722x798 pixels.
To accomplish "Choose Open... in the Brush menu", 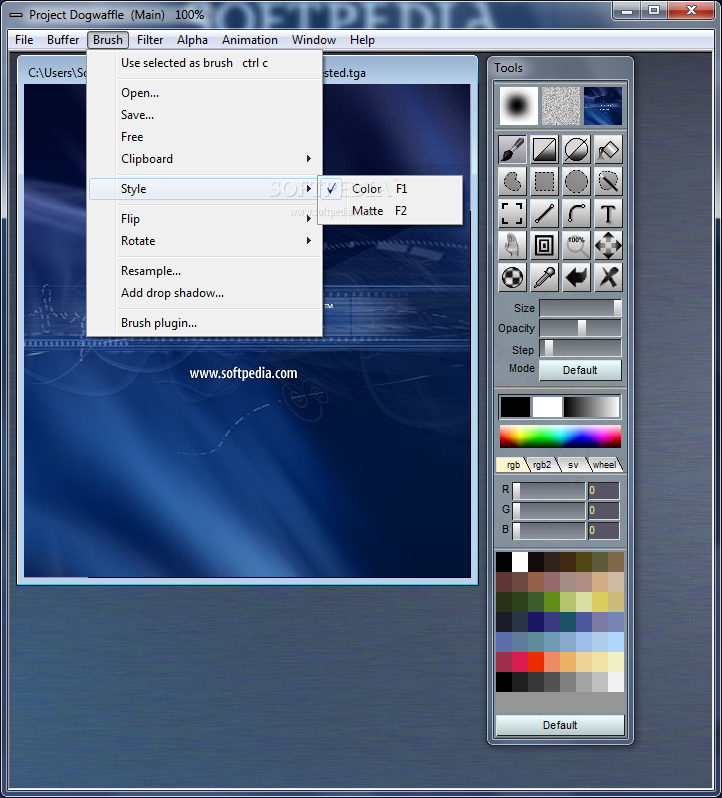I will [x=206, y=93].
